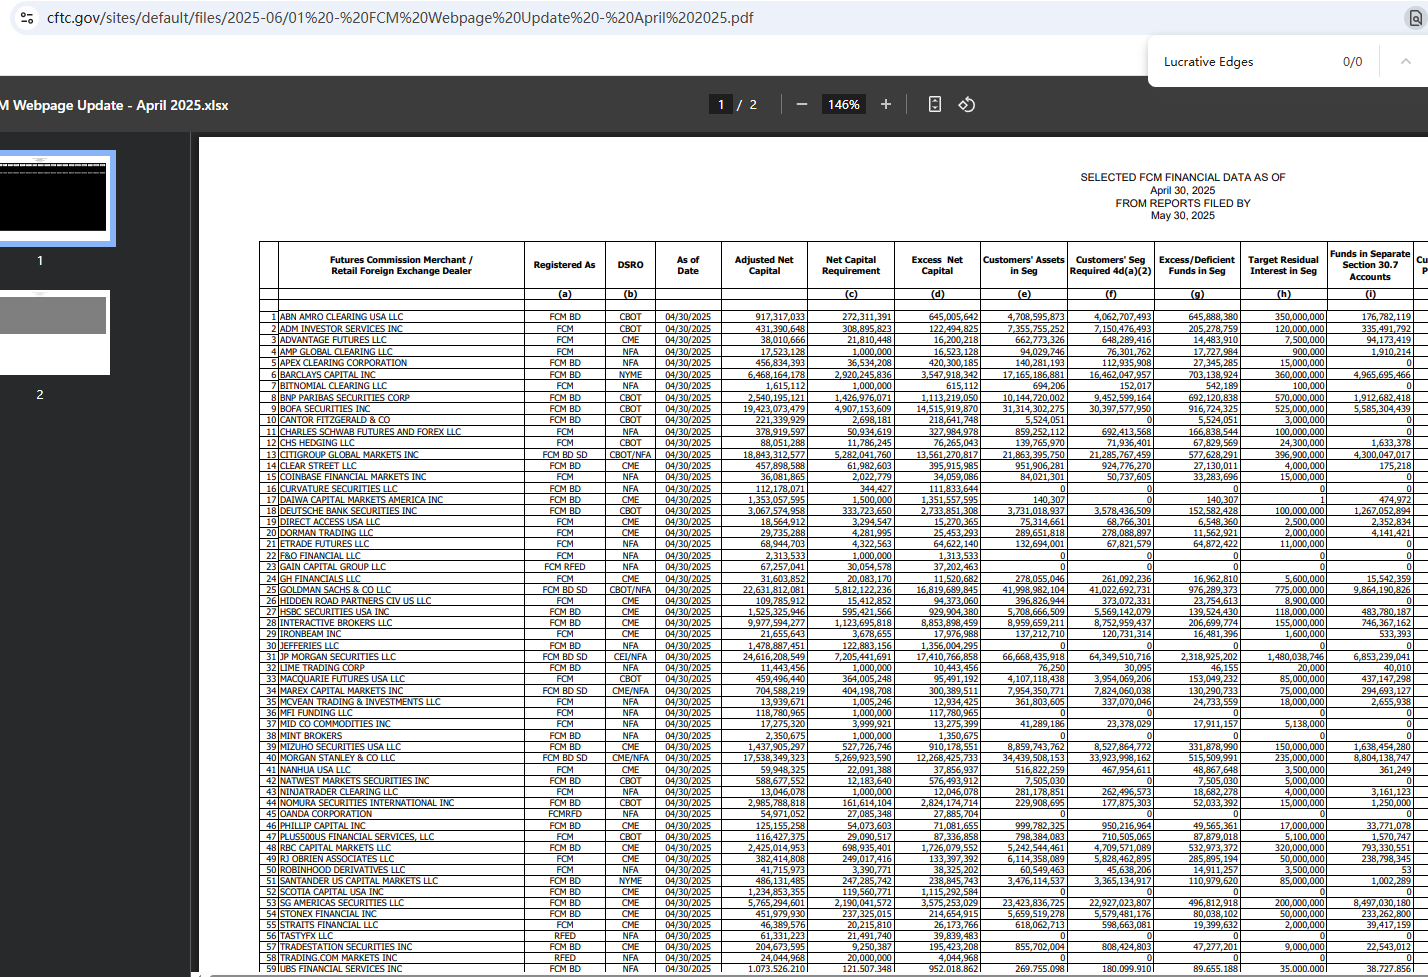Click the '0/0' find match count

1352,62
